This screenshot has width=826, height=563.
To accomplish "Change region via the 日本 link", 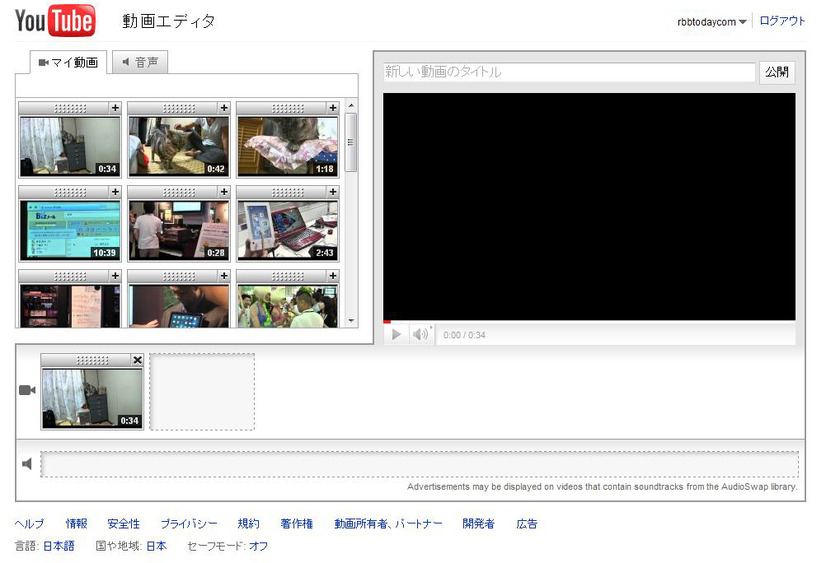I will [156, 546].
